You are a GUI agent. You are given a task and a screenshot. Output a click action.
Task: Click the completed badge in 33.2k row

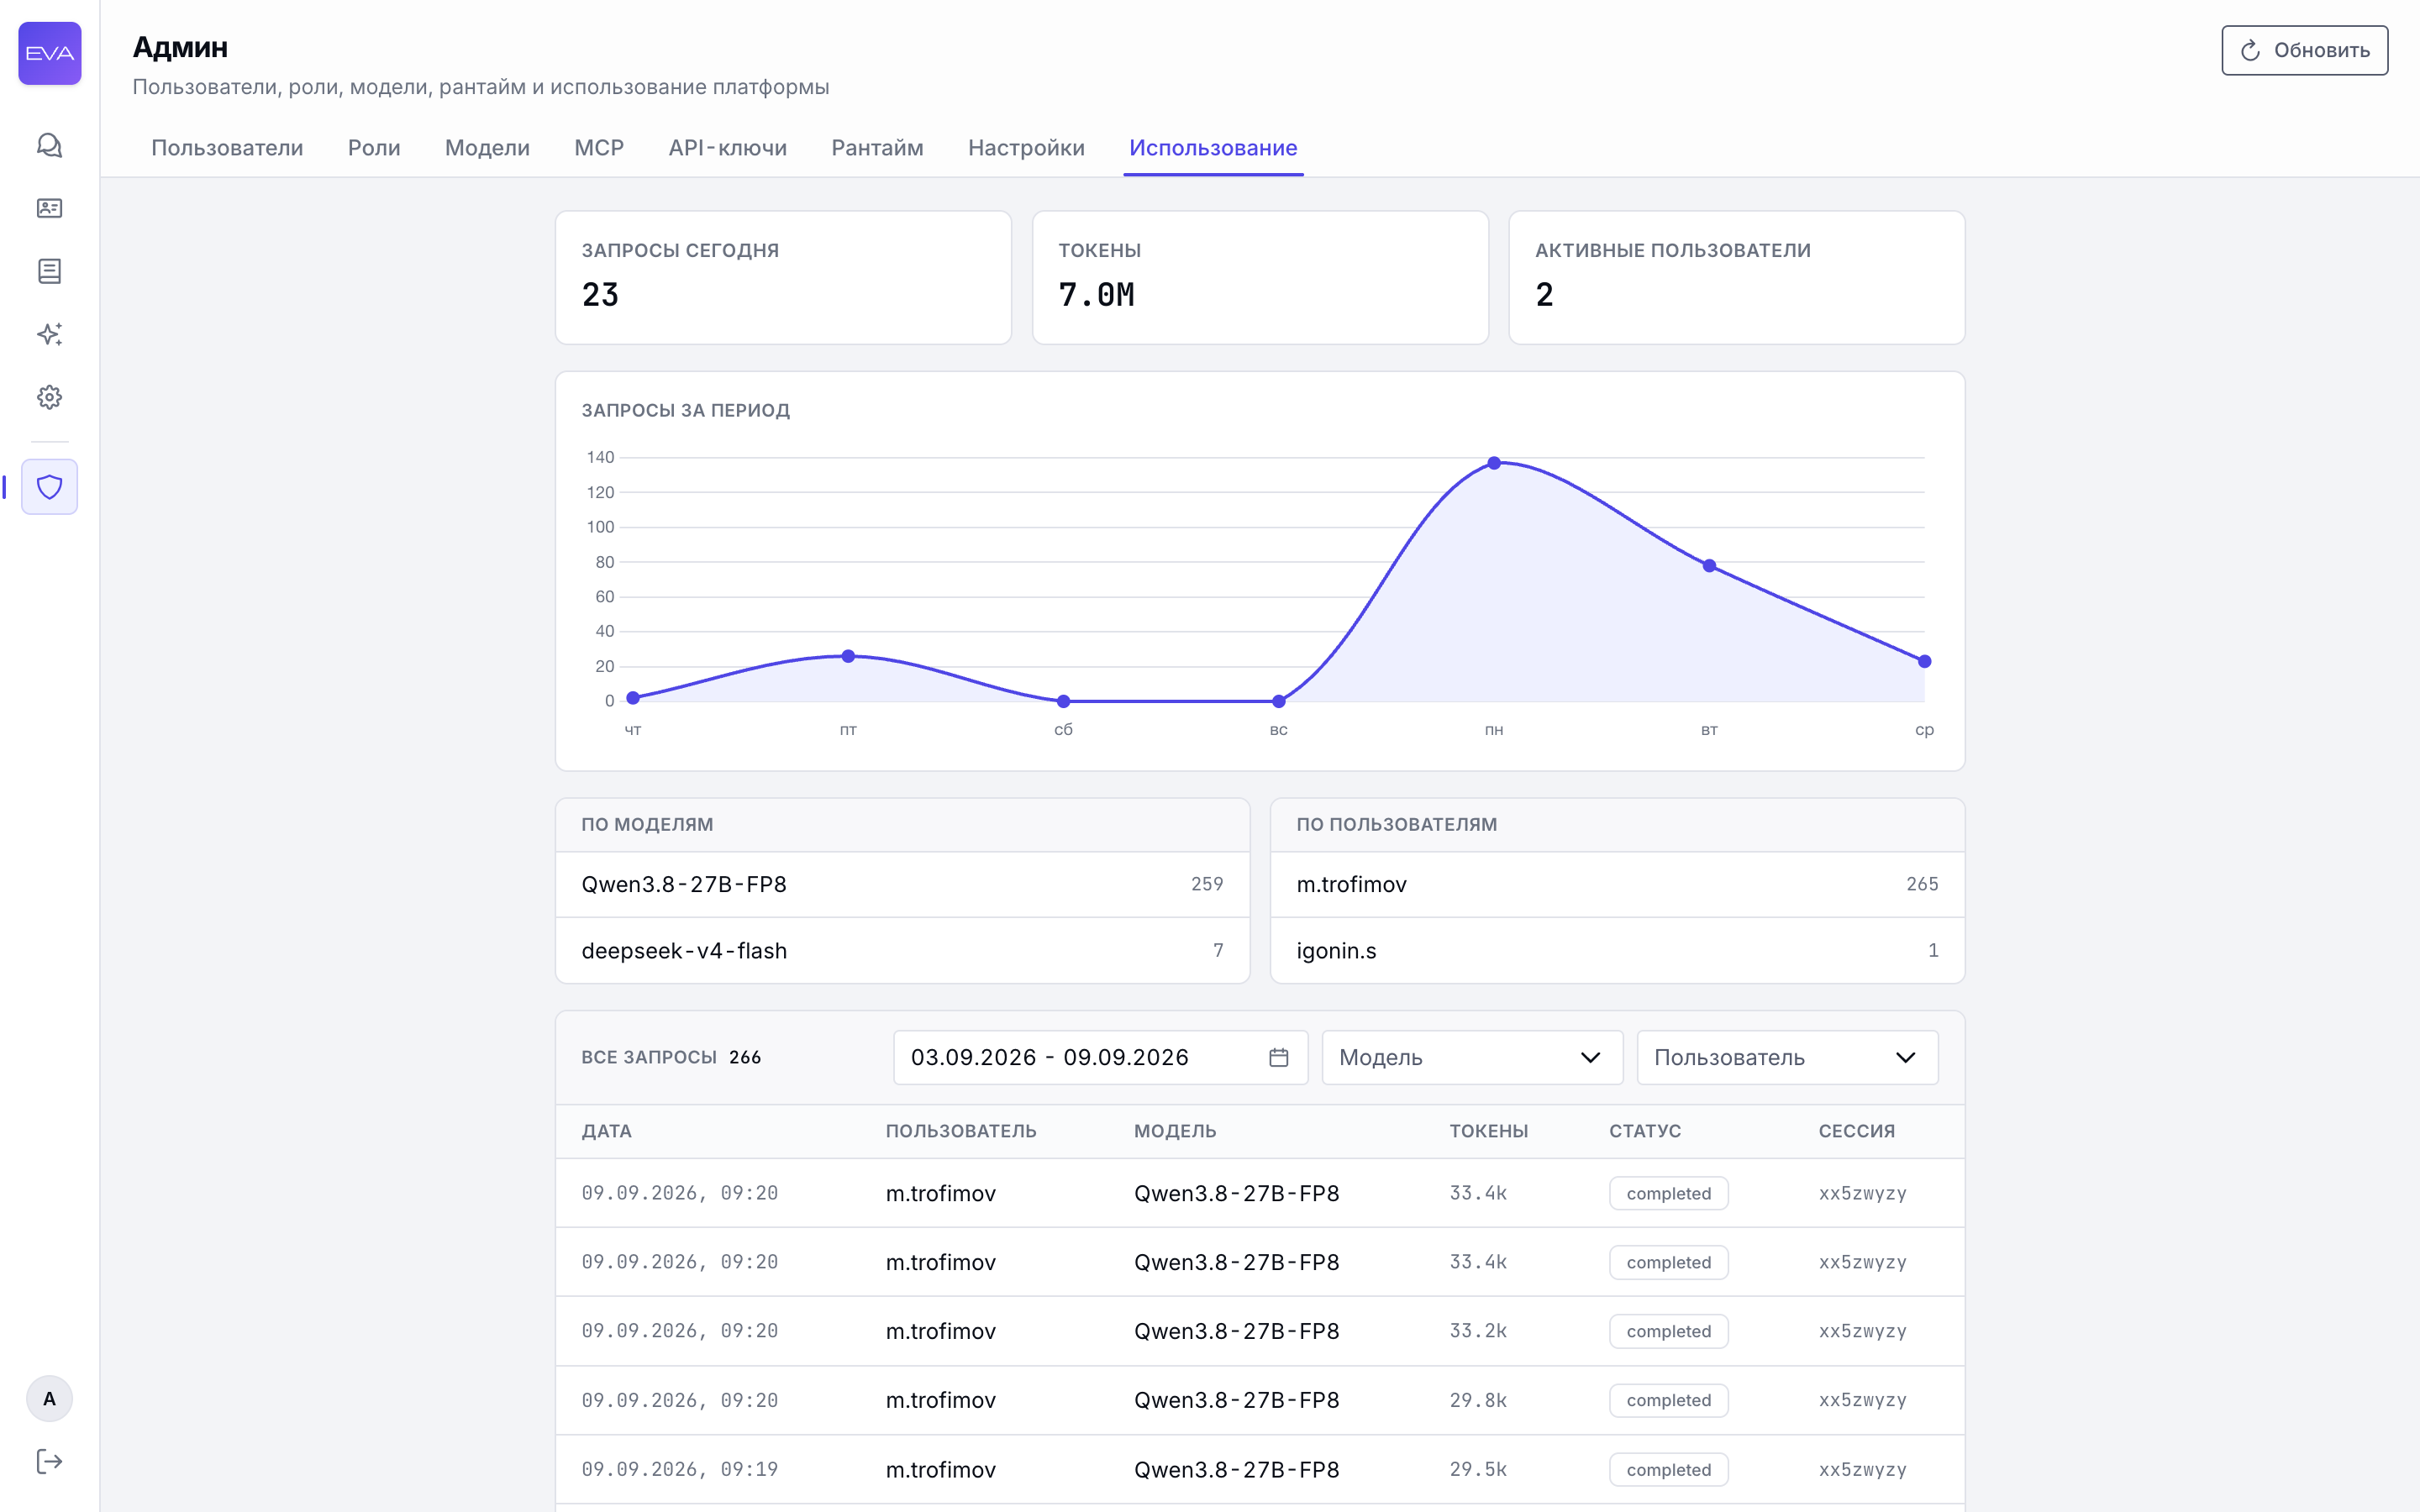[1668, 1331]
